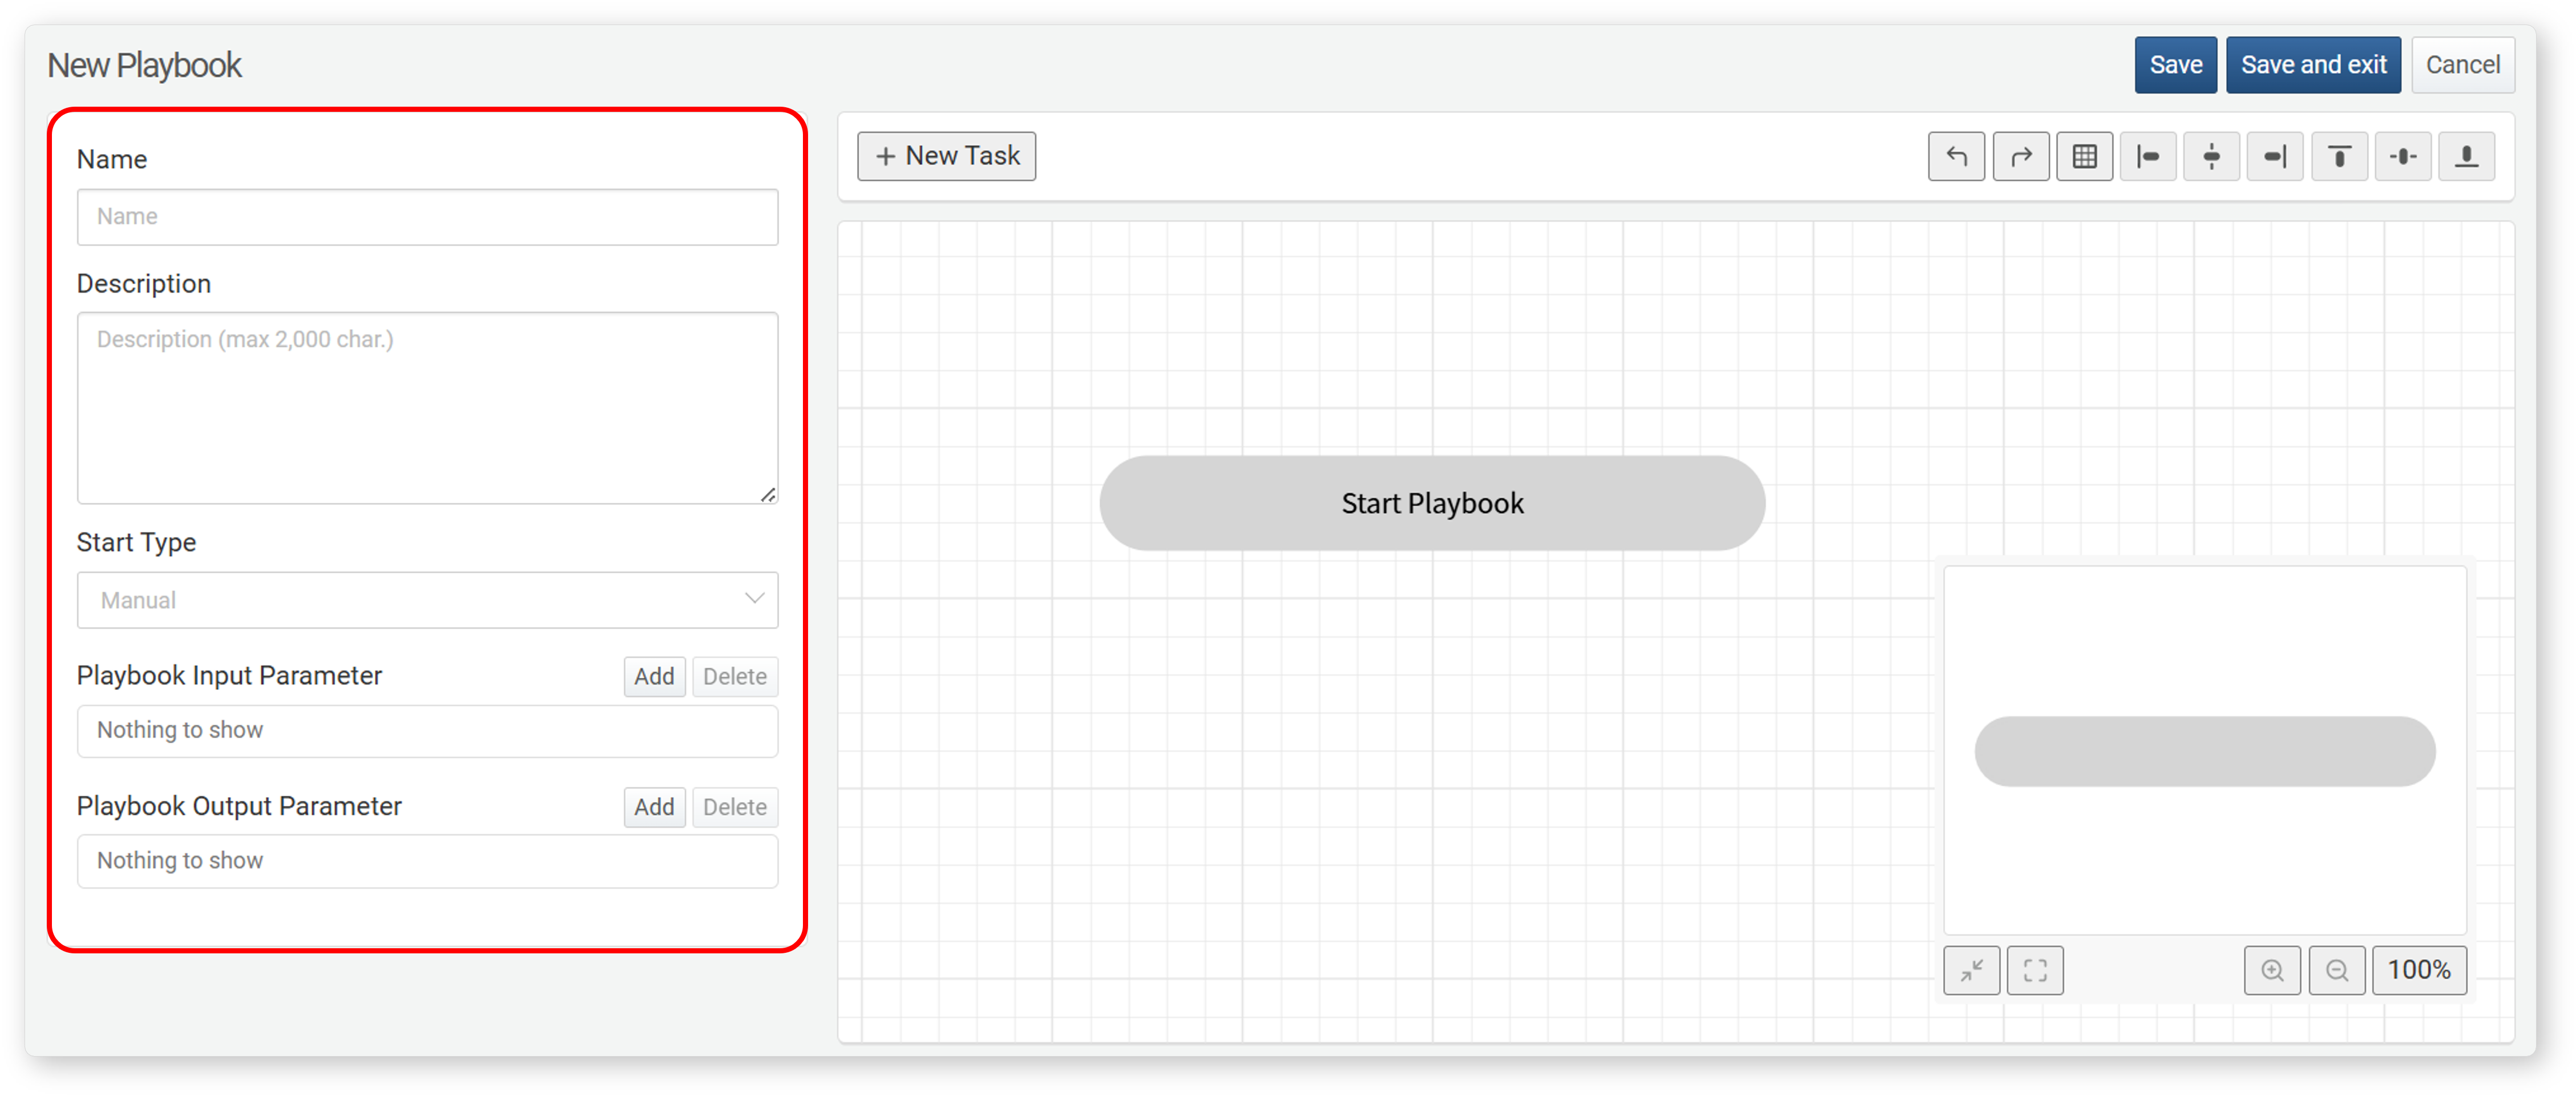Click Save and exit
Viewport: 2576px width, 1096px height.
[x=2313, y=65]
